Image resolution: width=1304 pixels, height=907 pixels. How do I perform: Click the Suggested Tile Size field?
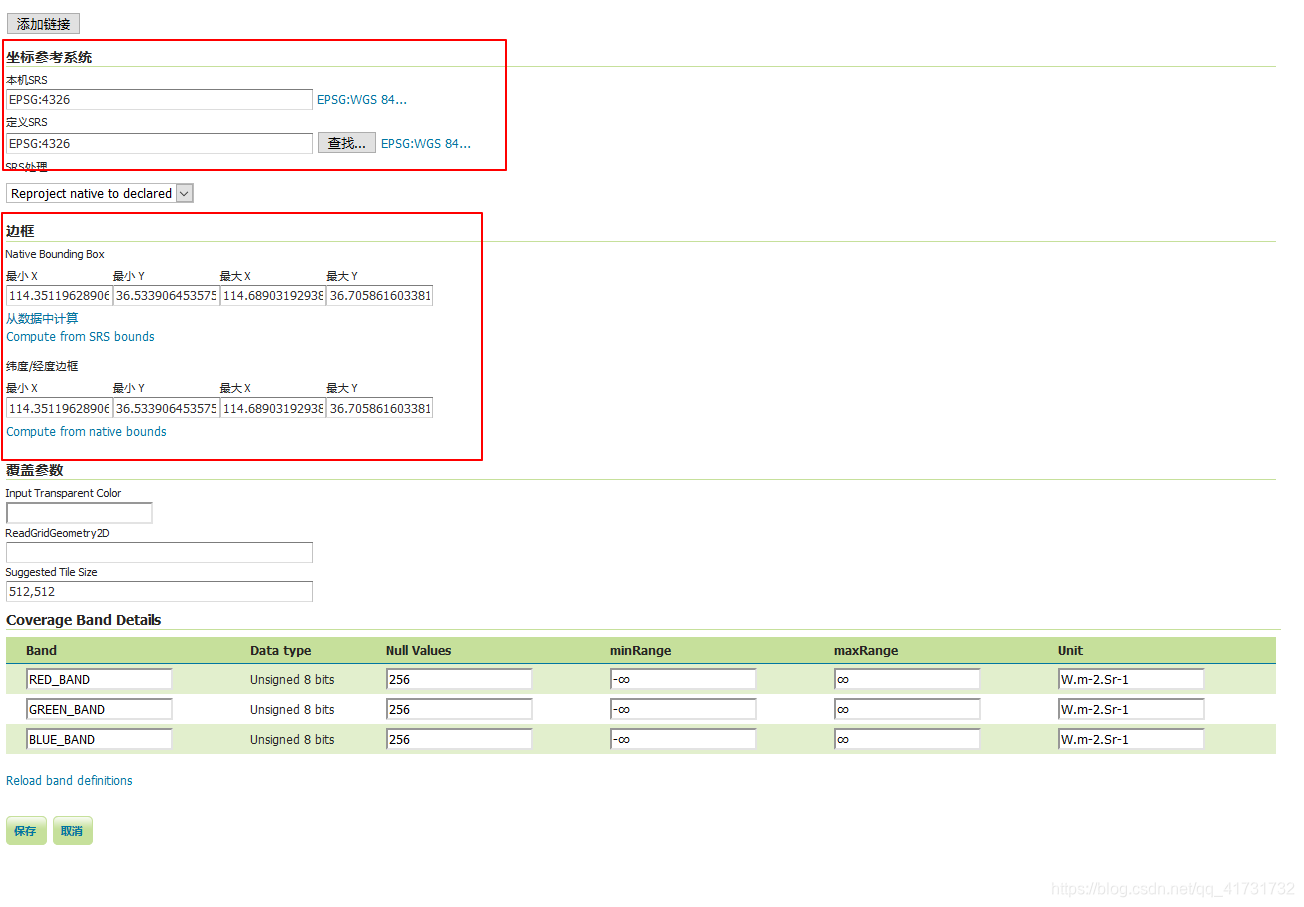tap(160, 592)
